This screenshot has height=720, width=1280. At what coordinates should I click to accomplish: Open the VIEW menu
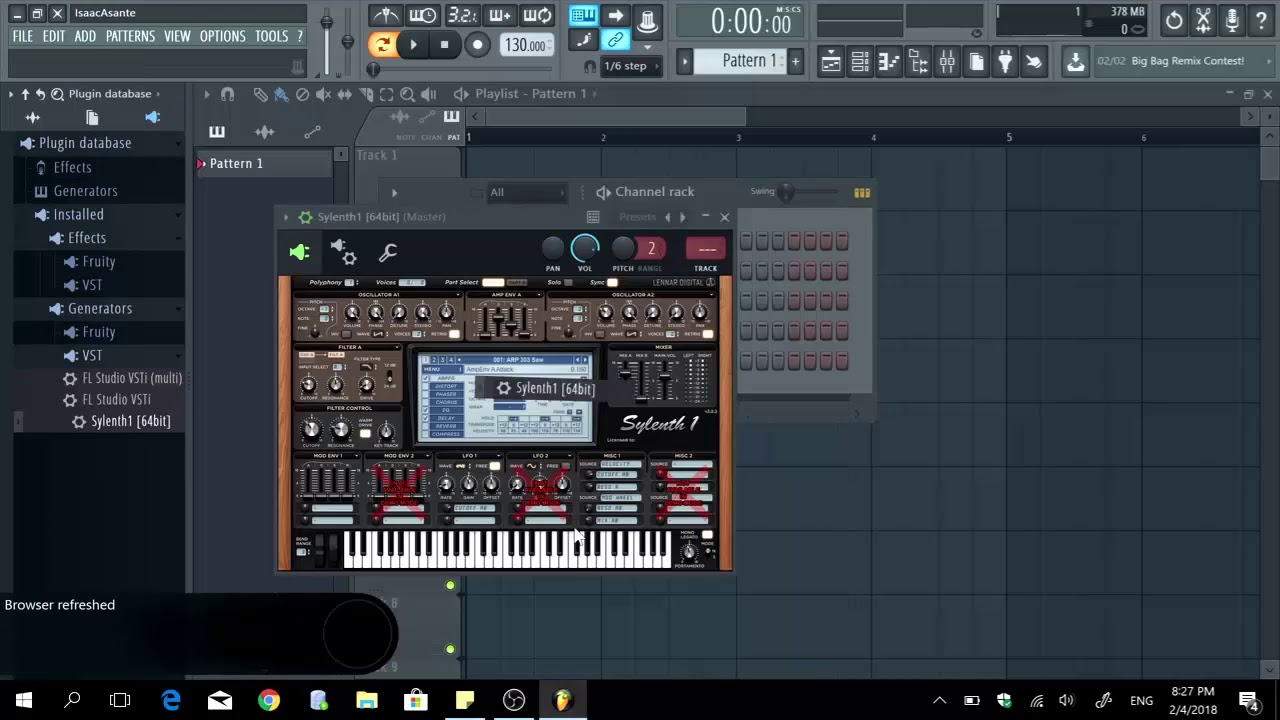[x=177, y=36]
